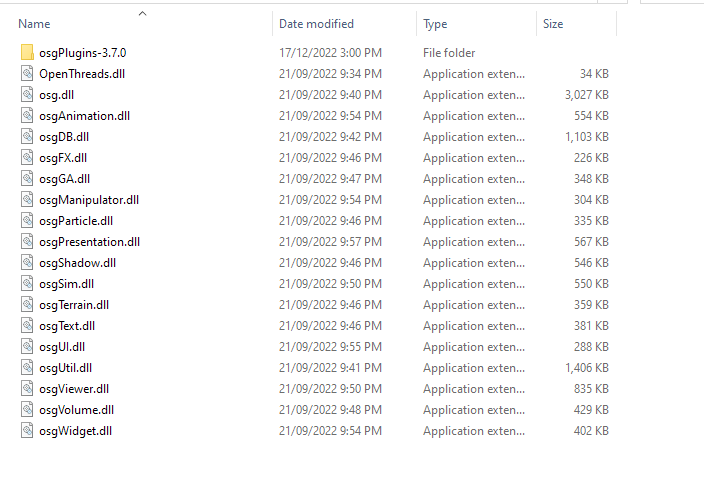
Task: Click the osgWidget.dll file icon
Action: tap(27, 431)
